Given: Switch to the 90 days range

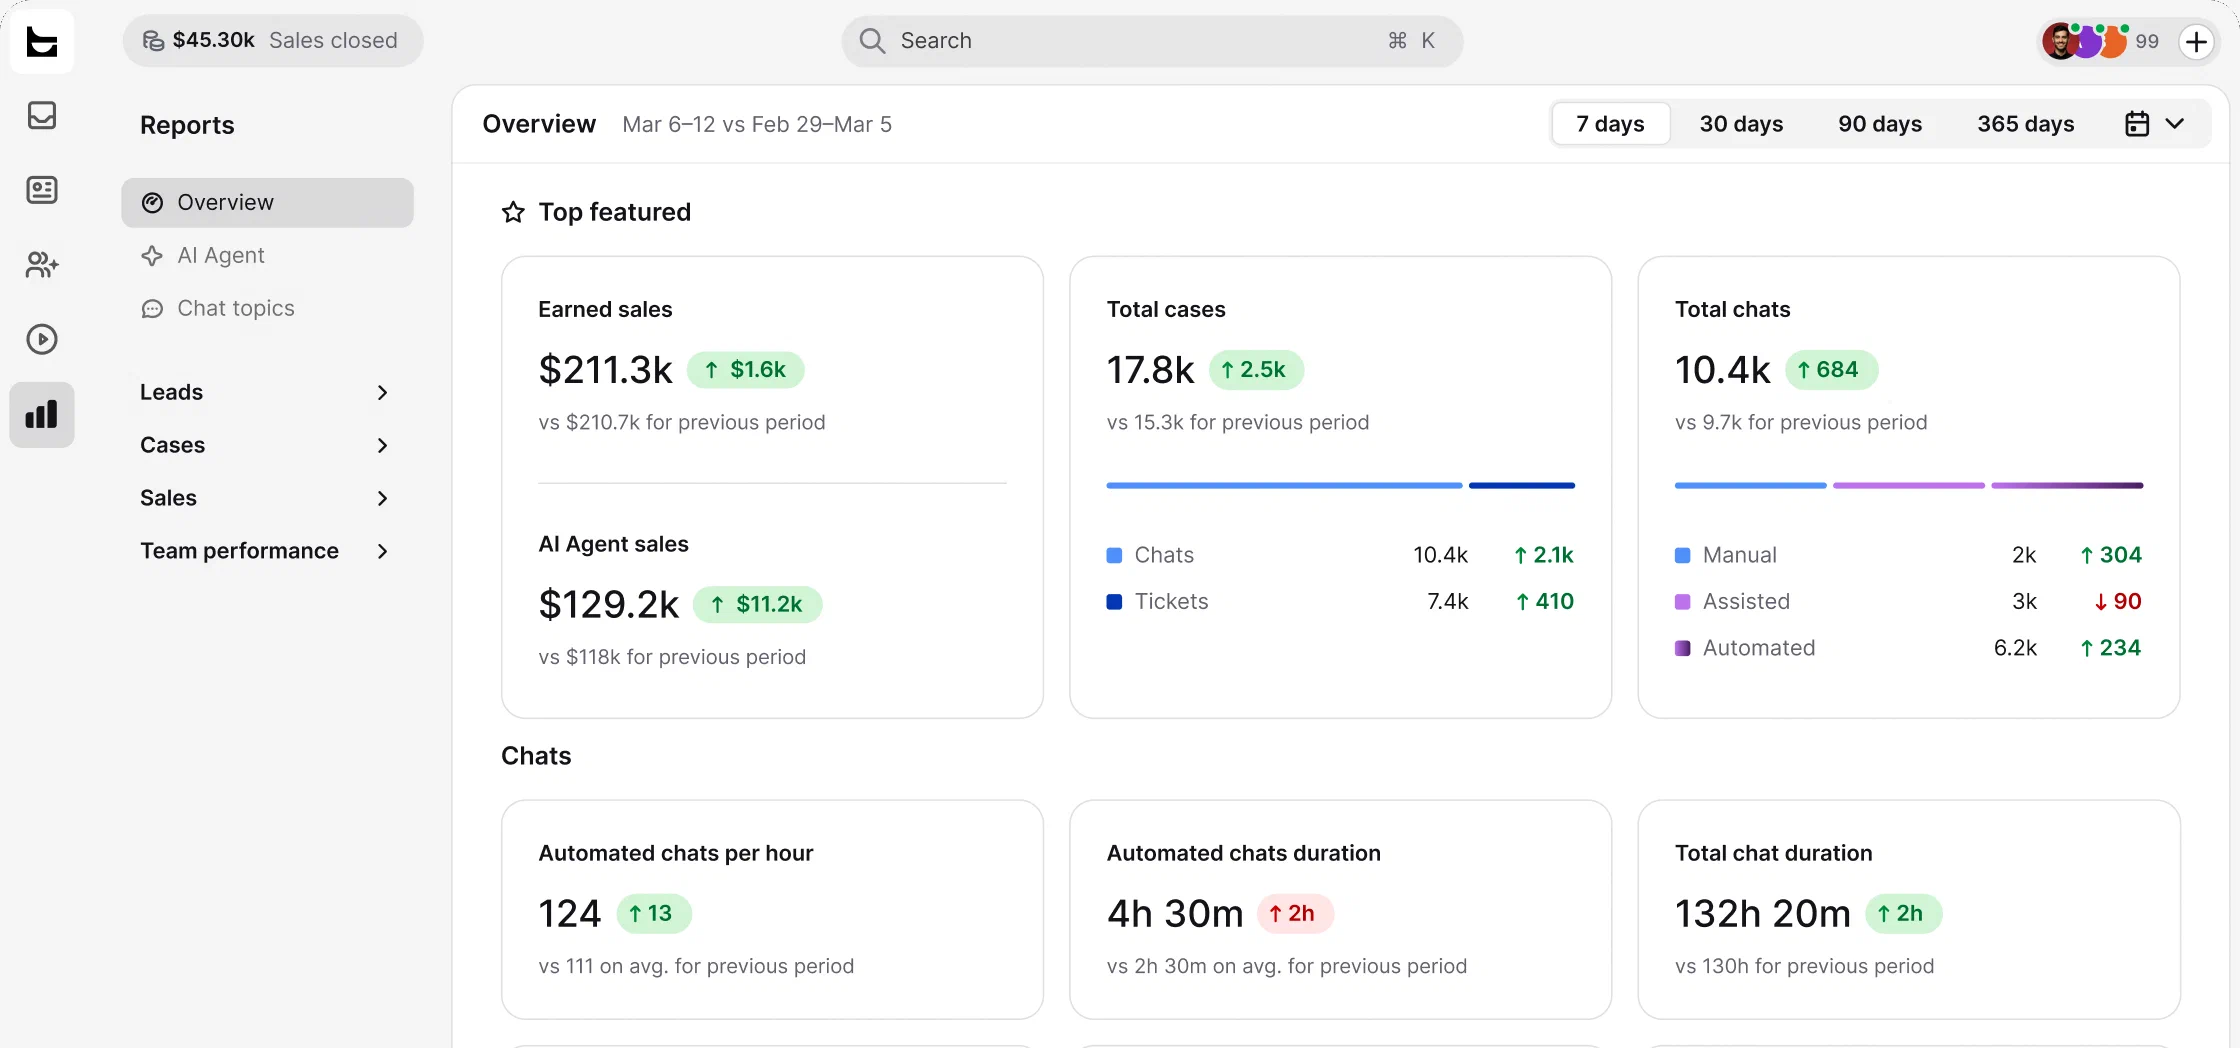Looking at the screenshot, I should tap(1880, 124).
